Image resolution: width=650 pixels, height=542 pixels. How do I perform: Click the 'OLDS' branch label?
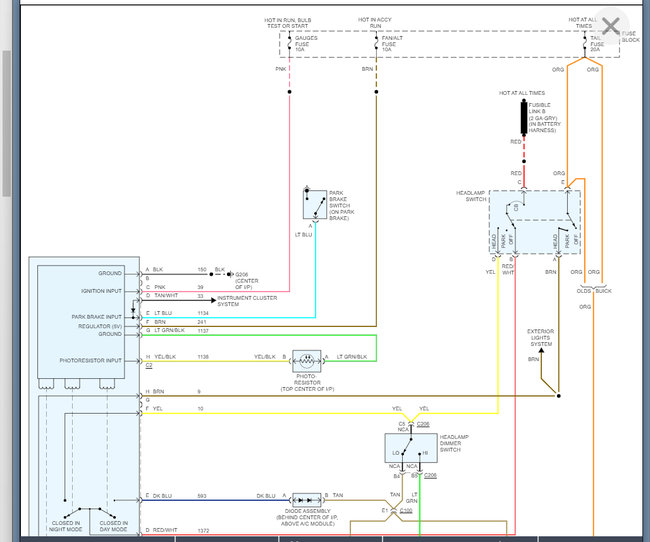click(x=584, y=291)
